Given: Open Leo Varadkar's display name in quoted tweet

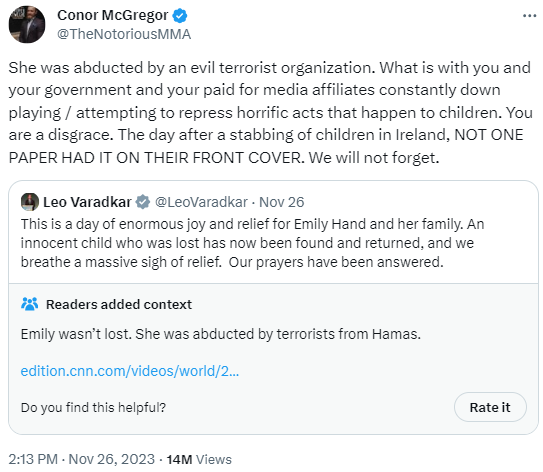Looking at the screenshot, I should (87, 202).
